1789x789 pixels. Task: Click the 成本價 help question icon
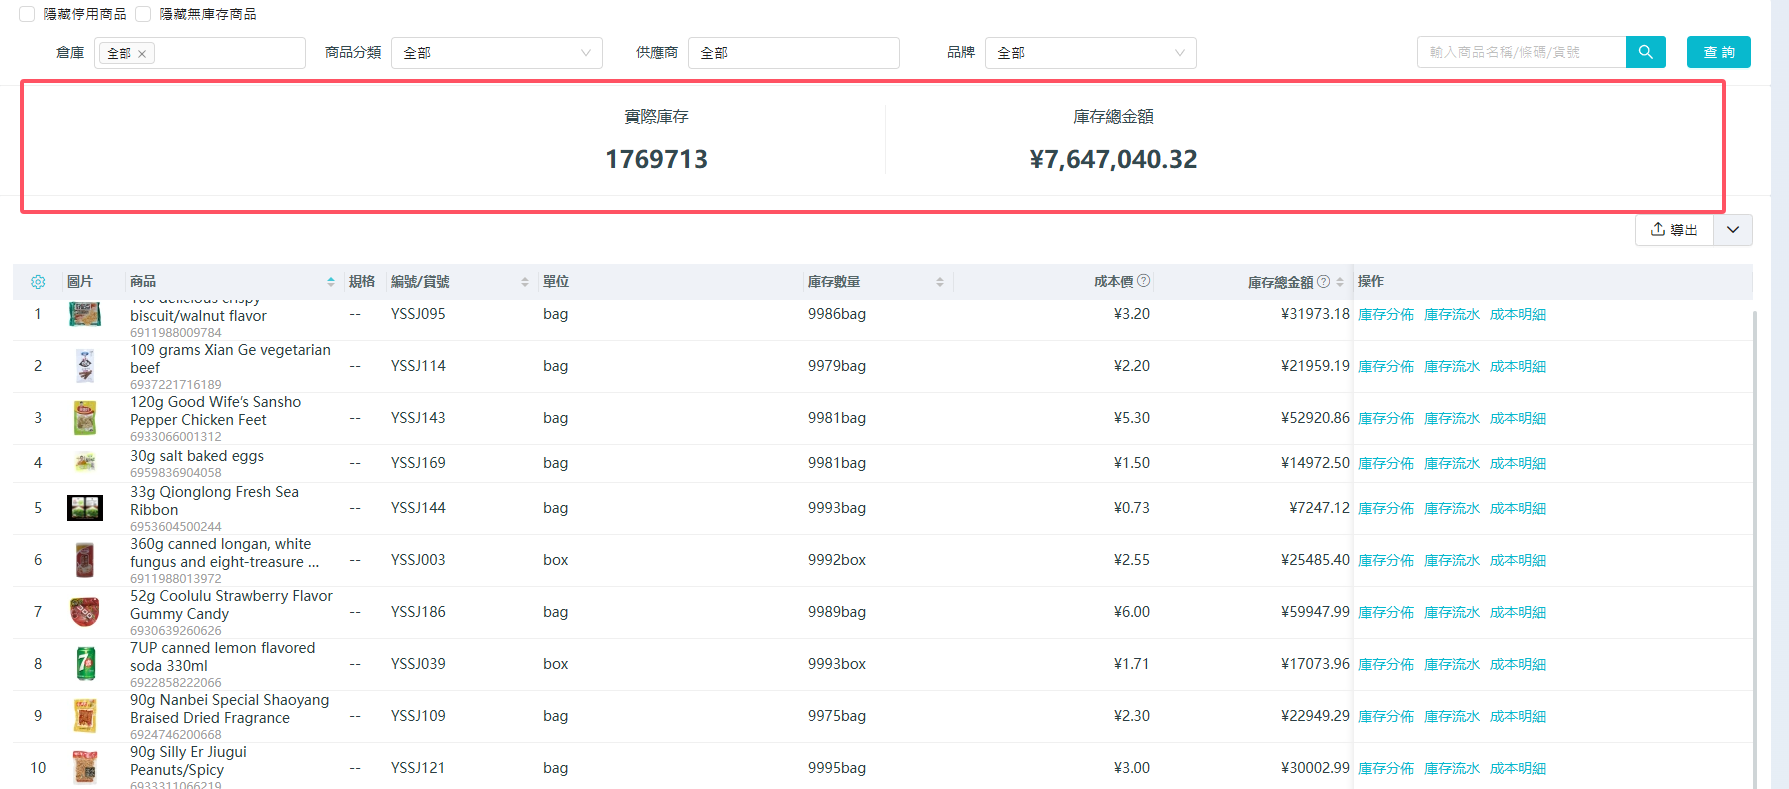coord(1144,281)
